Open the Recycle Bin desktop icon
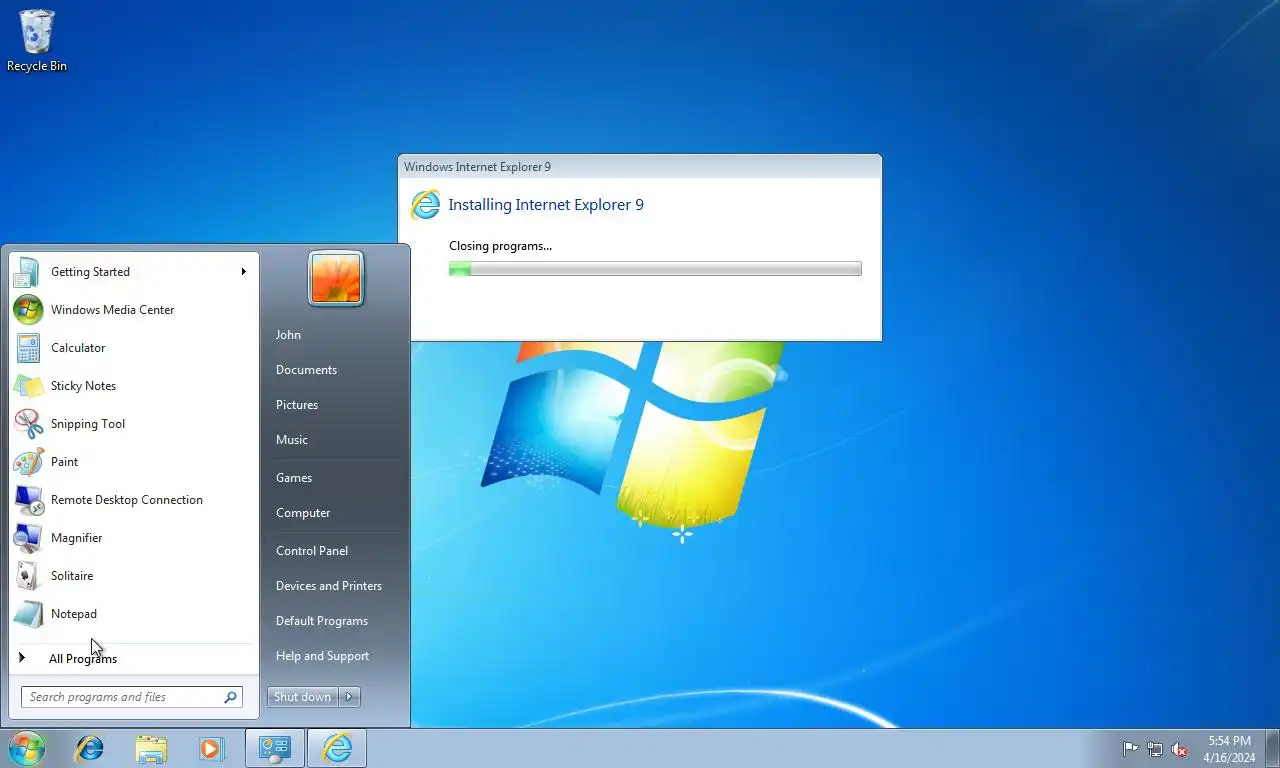The height and width of the screenshot is (768, 1280). [37, 40]
